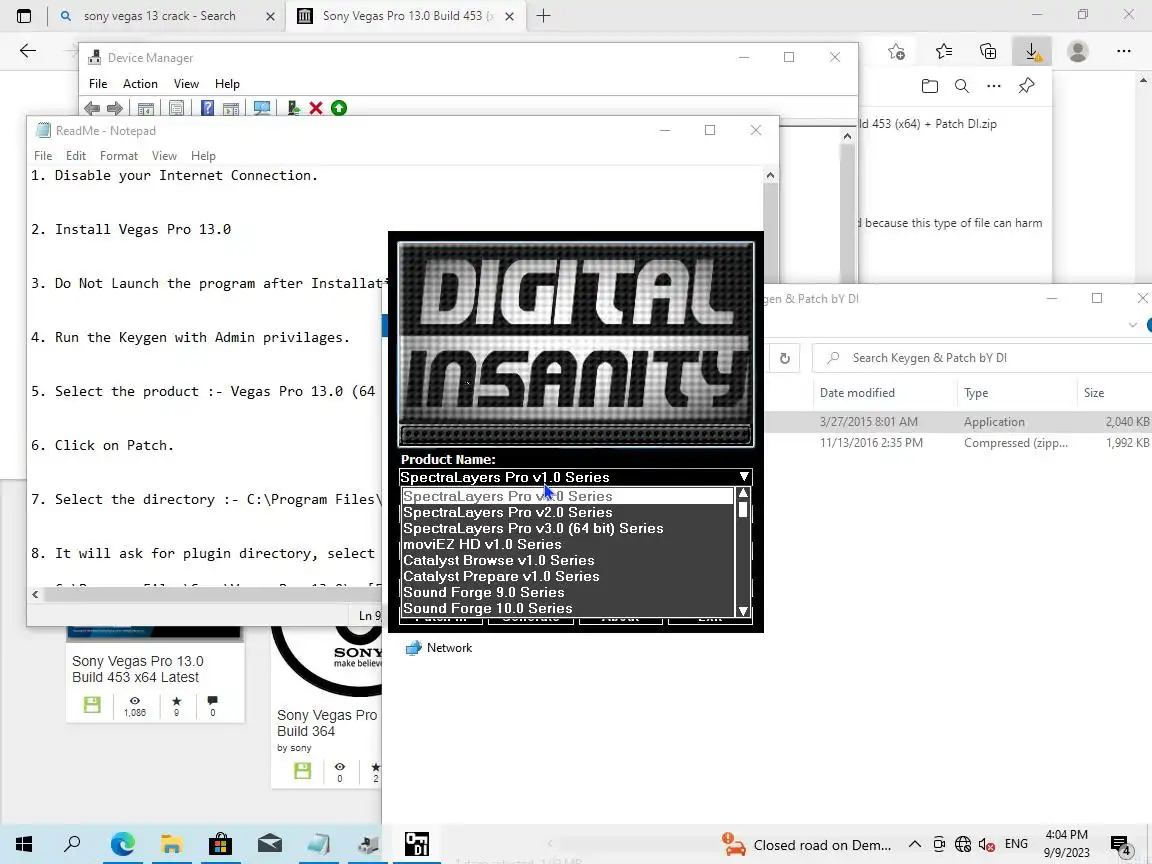The height and width of the screenshot is (864, 1152).
Task: Open Microsoft Edge from taskbar
Action: (123, 844)
